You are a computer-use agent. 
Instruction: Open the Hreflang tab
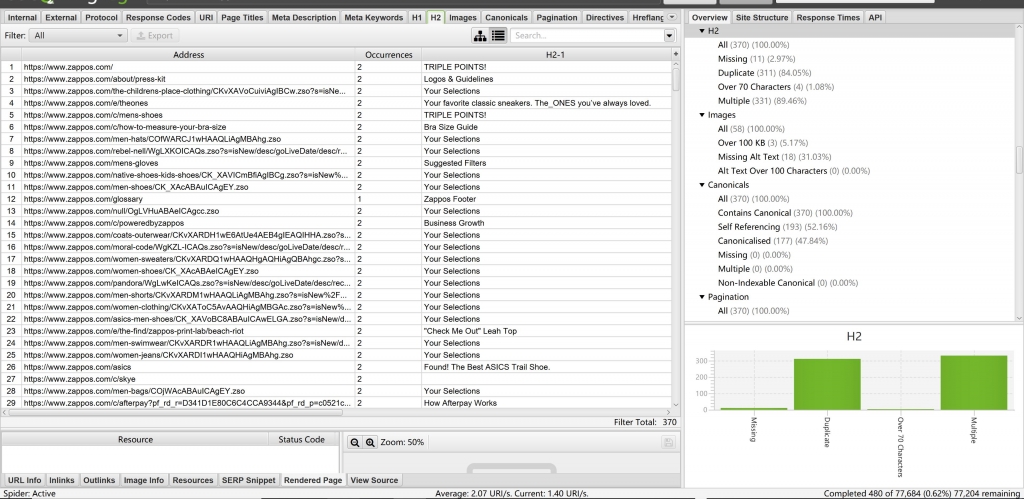click(x=648, y=18)
